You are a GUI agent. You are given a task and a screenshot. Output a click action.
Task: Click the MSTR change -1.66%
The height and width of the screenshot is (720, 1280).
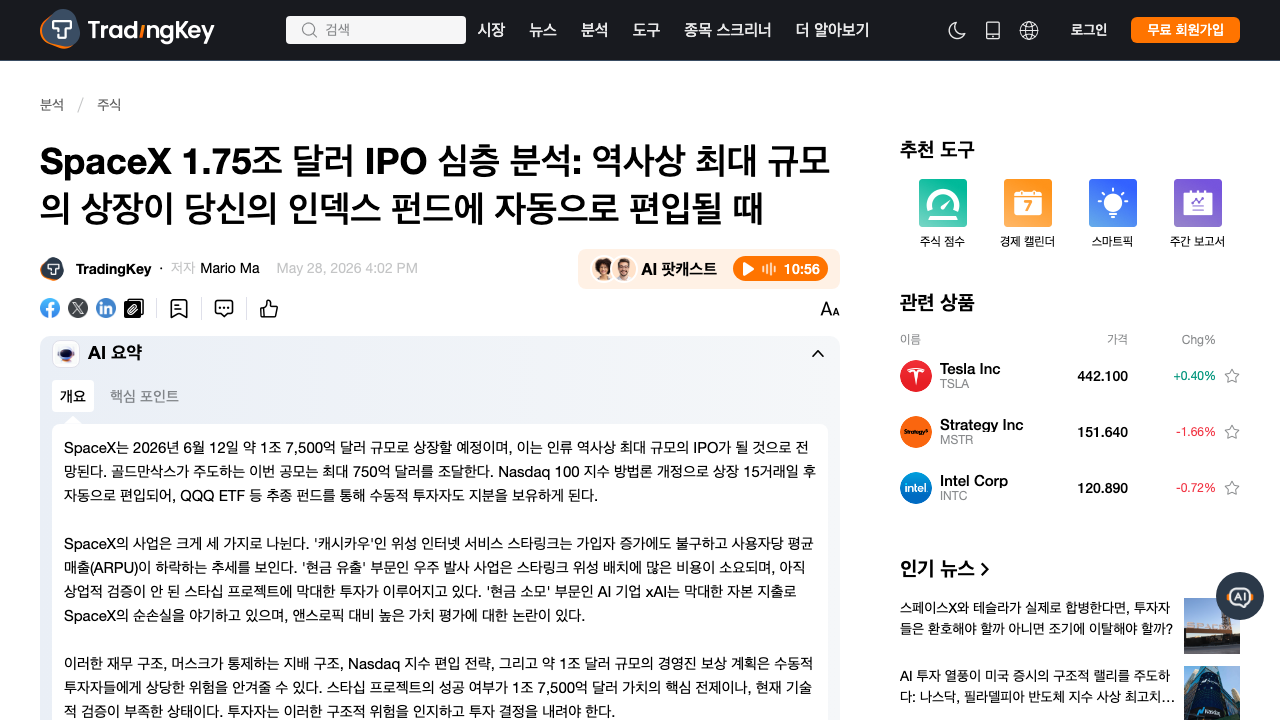[x=1195, y=432]
